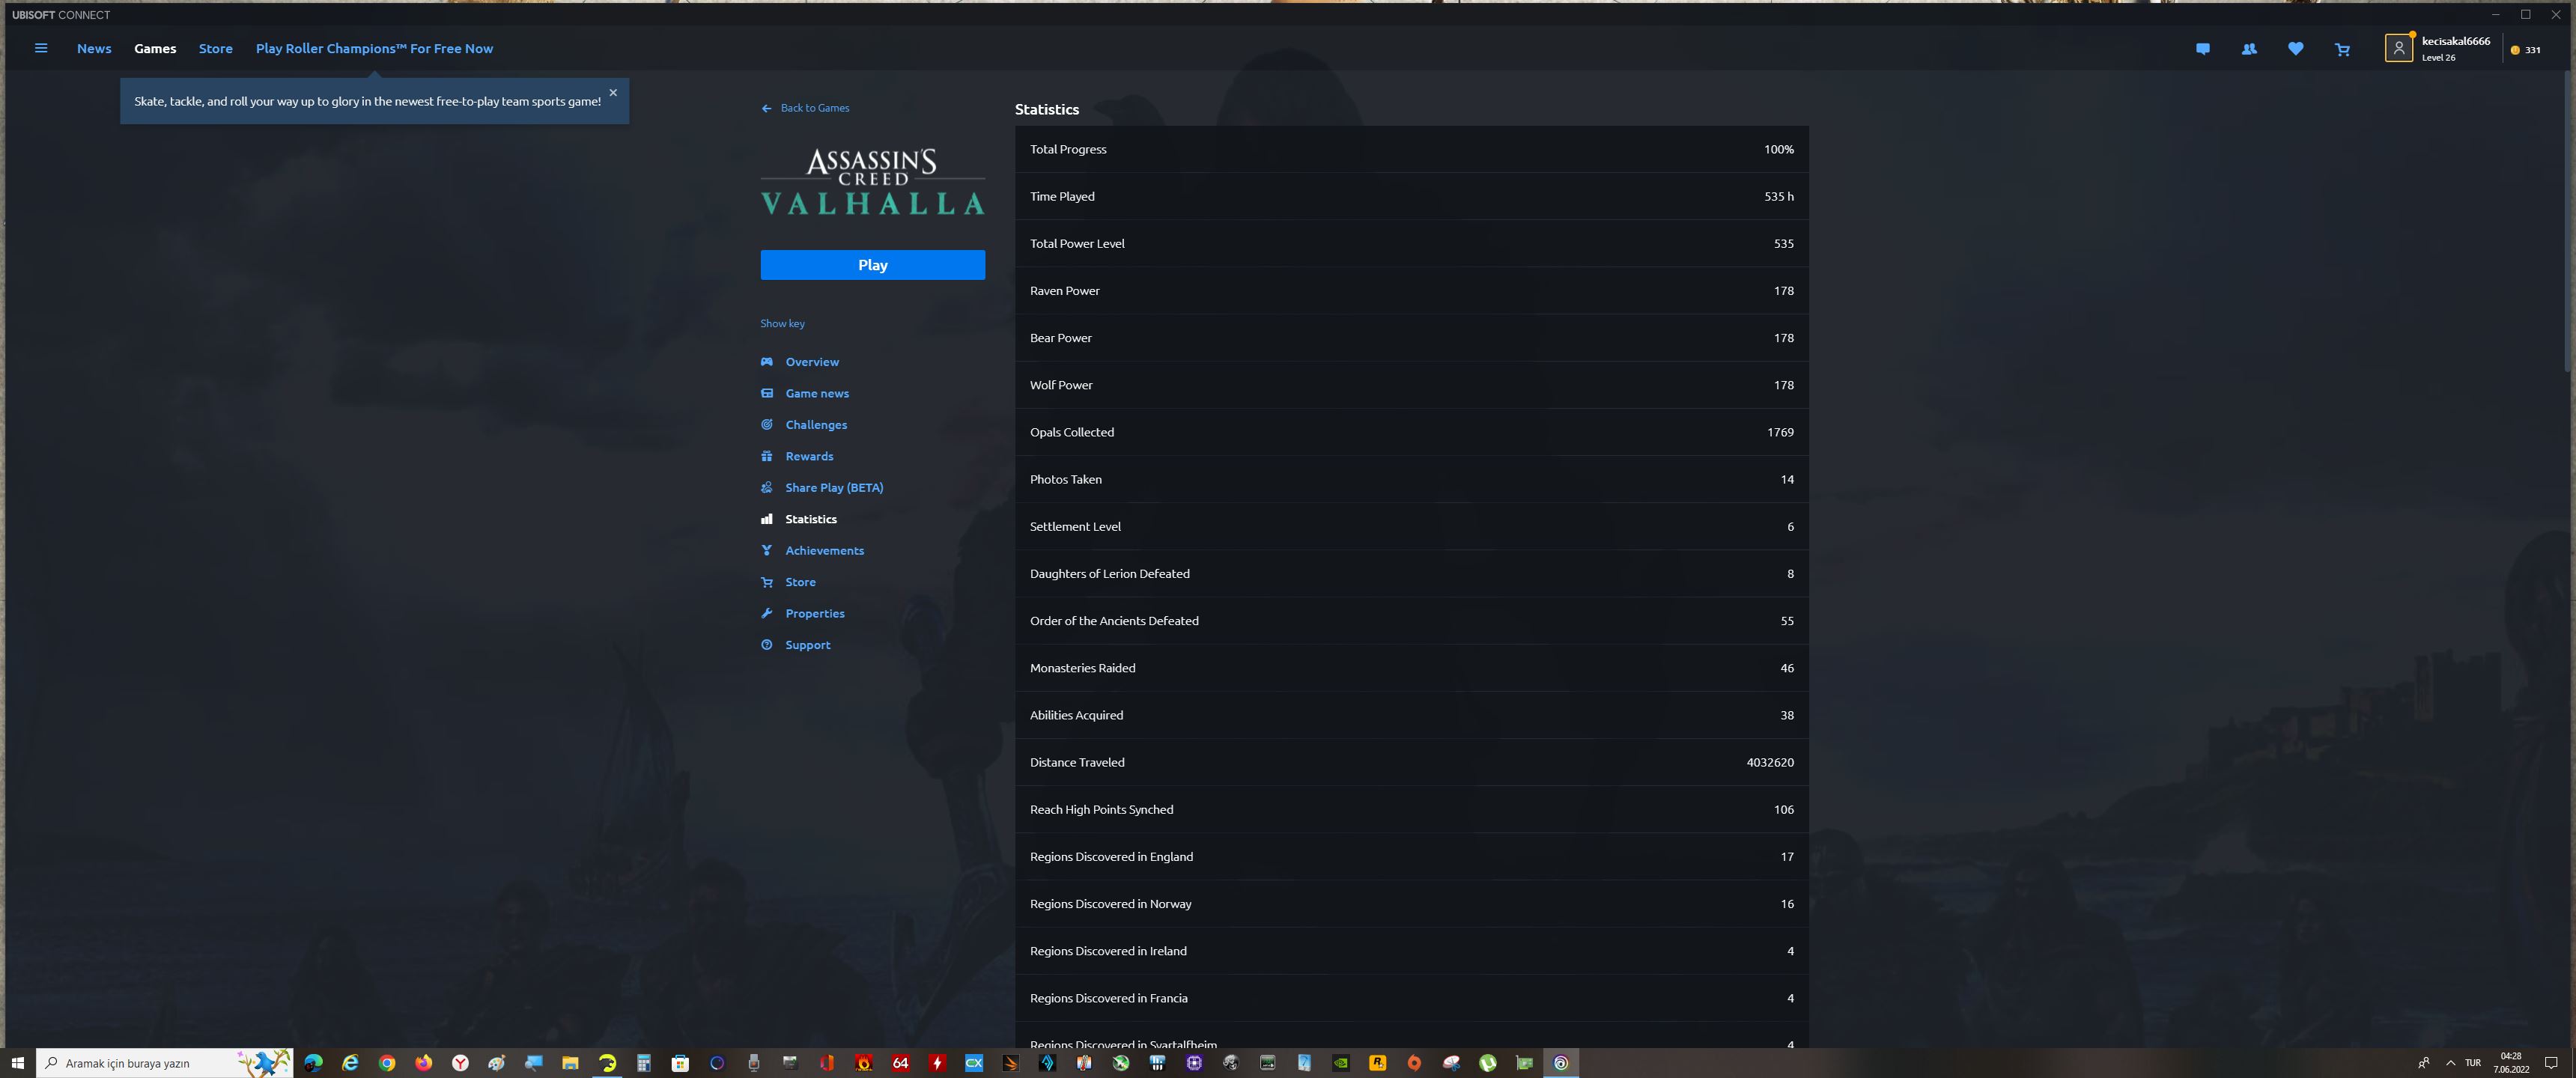Click the Store cart icon in sidebar

point(767,582)
